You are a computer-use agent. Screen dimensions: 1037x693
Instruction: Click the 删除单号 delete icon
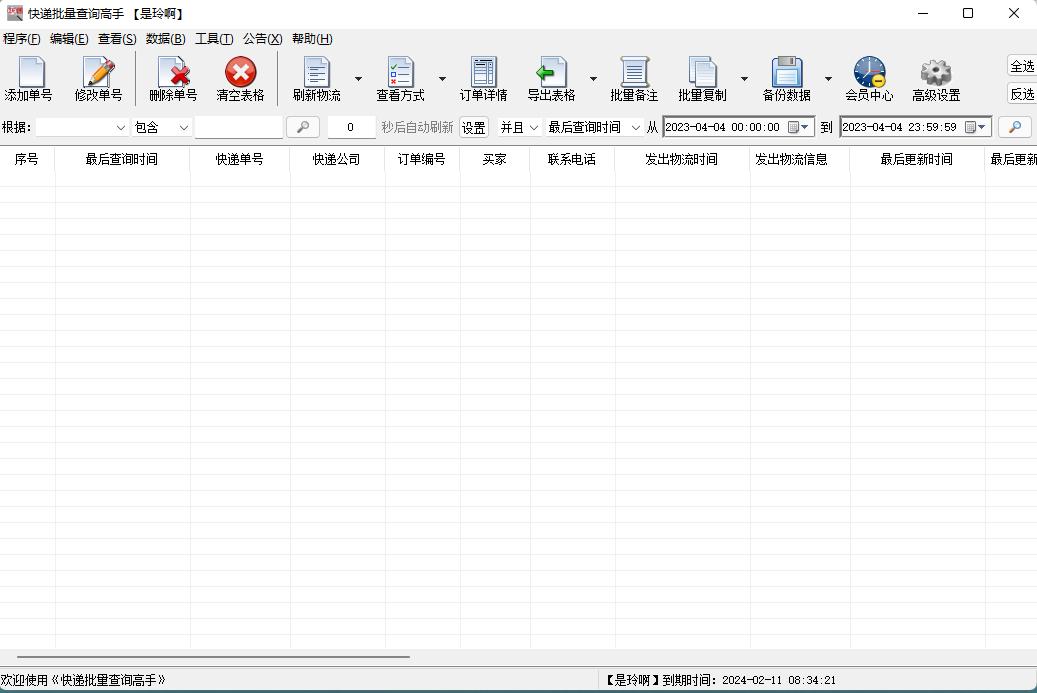point(173,79)
